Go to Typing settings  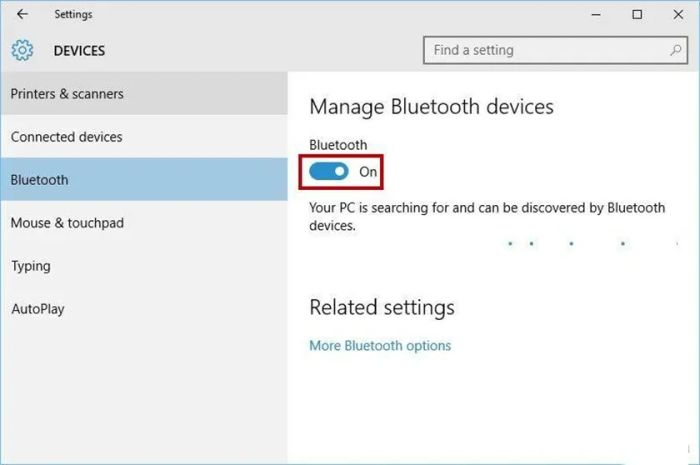(x=144, y=266)
